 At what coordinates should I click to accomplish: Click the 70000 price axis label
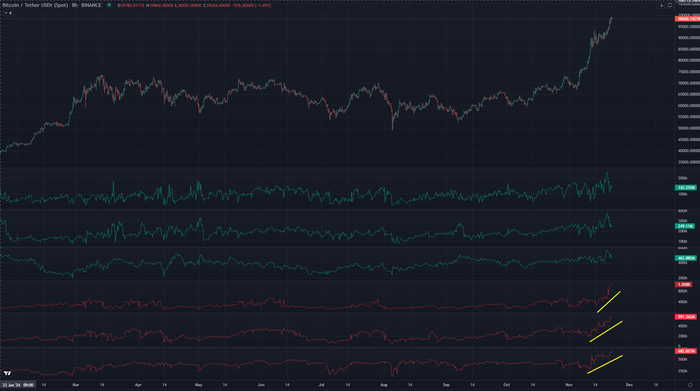pos(689,83)
